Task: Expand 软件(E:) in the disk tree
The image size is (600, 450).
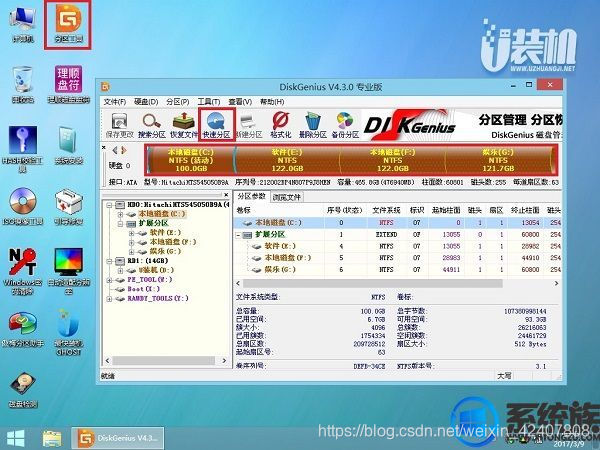Action: point(131,233)
